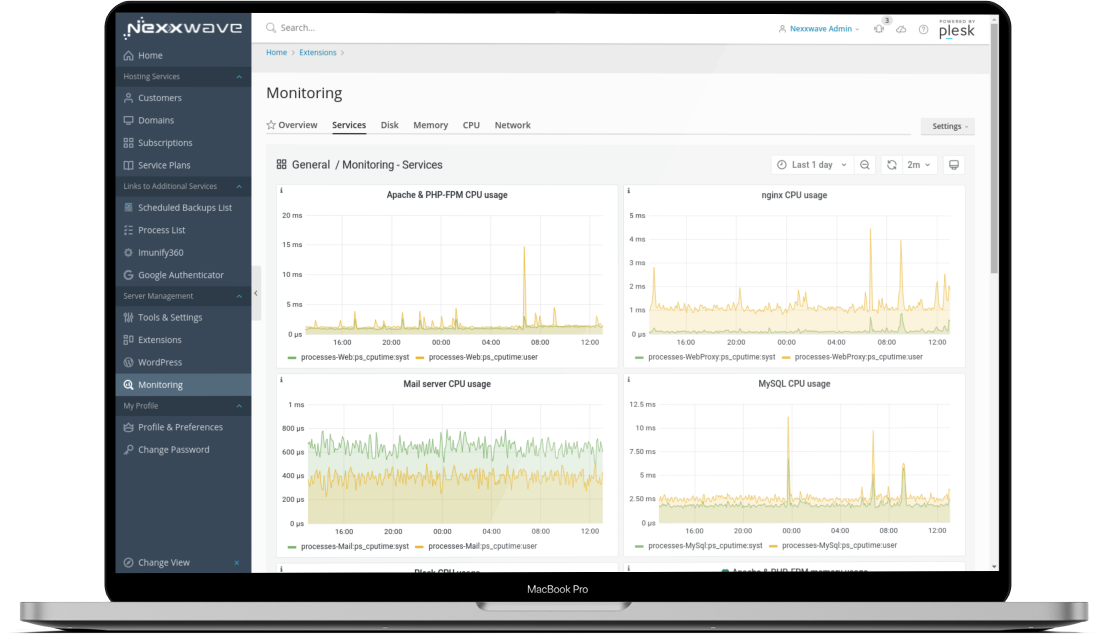Refresh the monitoring dashboard

coord(892,165)
